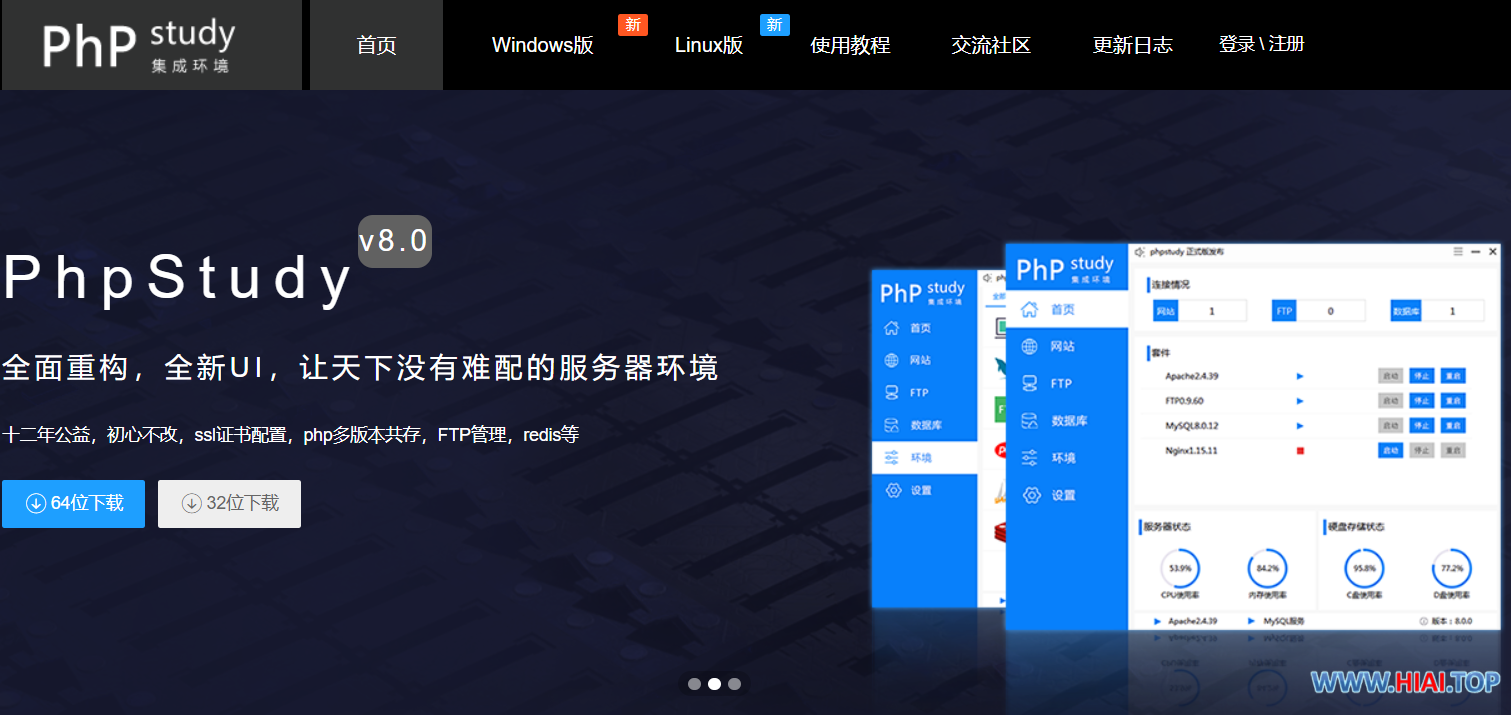
Task: Click the blue 64位下载 download button
Action: pos(74,503)
